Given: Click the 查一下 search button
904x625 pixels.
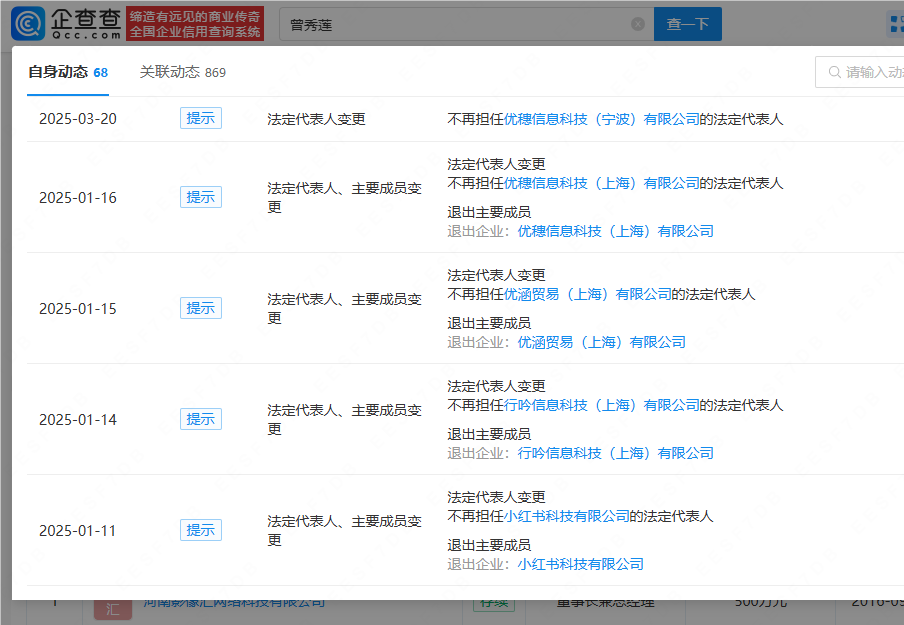Looking at the screenshot, I should click(687, 24).
